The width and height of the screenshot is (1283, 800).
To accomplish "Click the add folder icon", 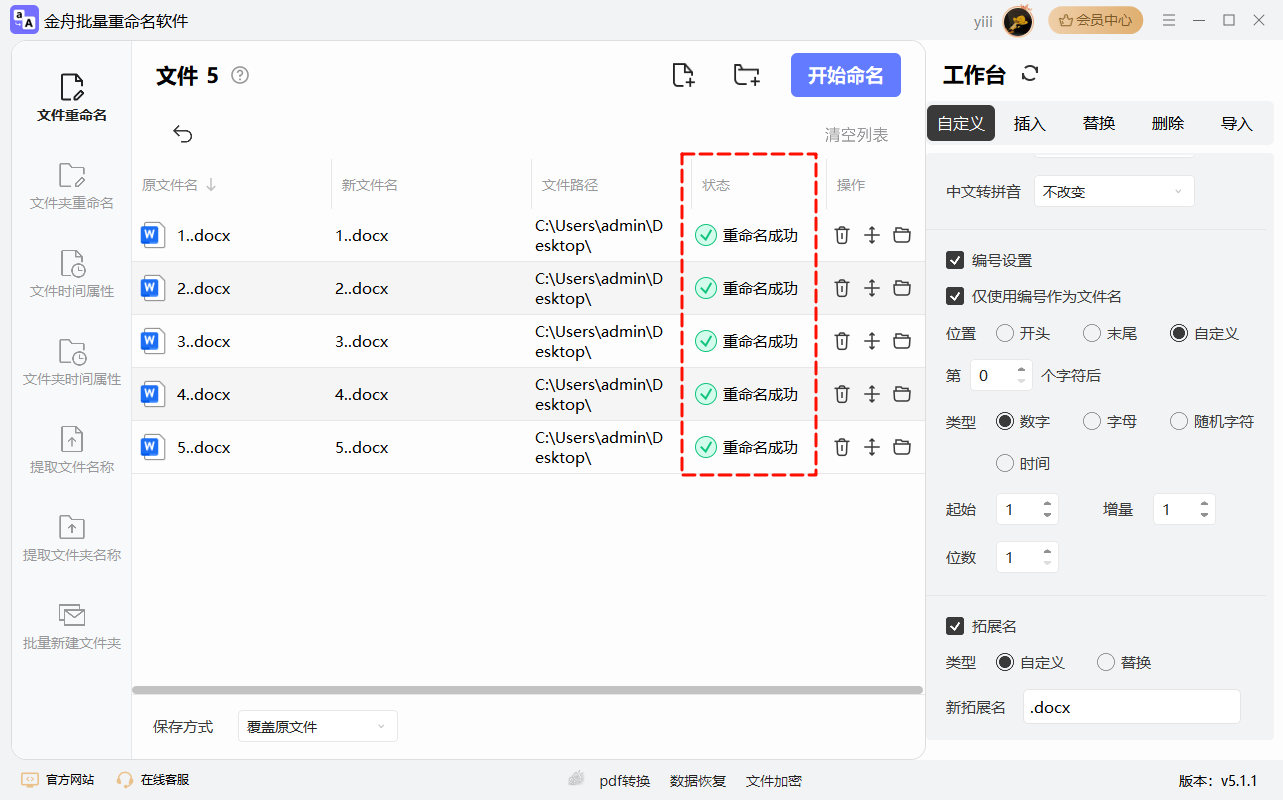I will 746,75.
